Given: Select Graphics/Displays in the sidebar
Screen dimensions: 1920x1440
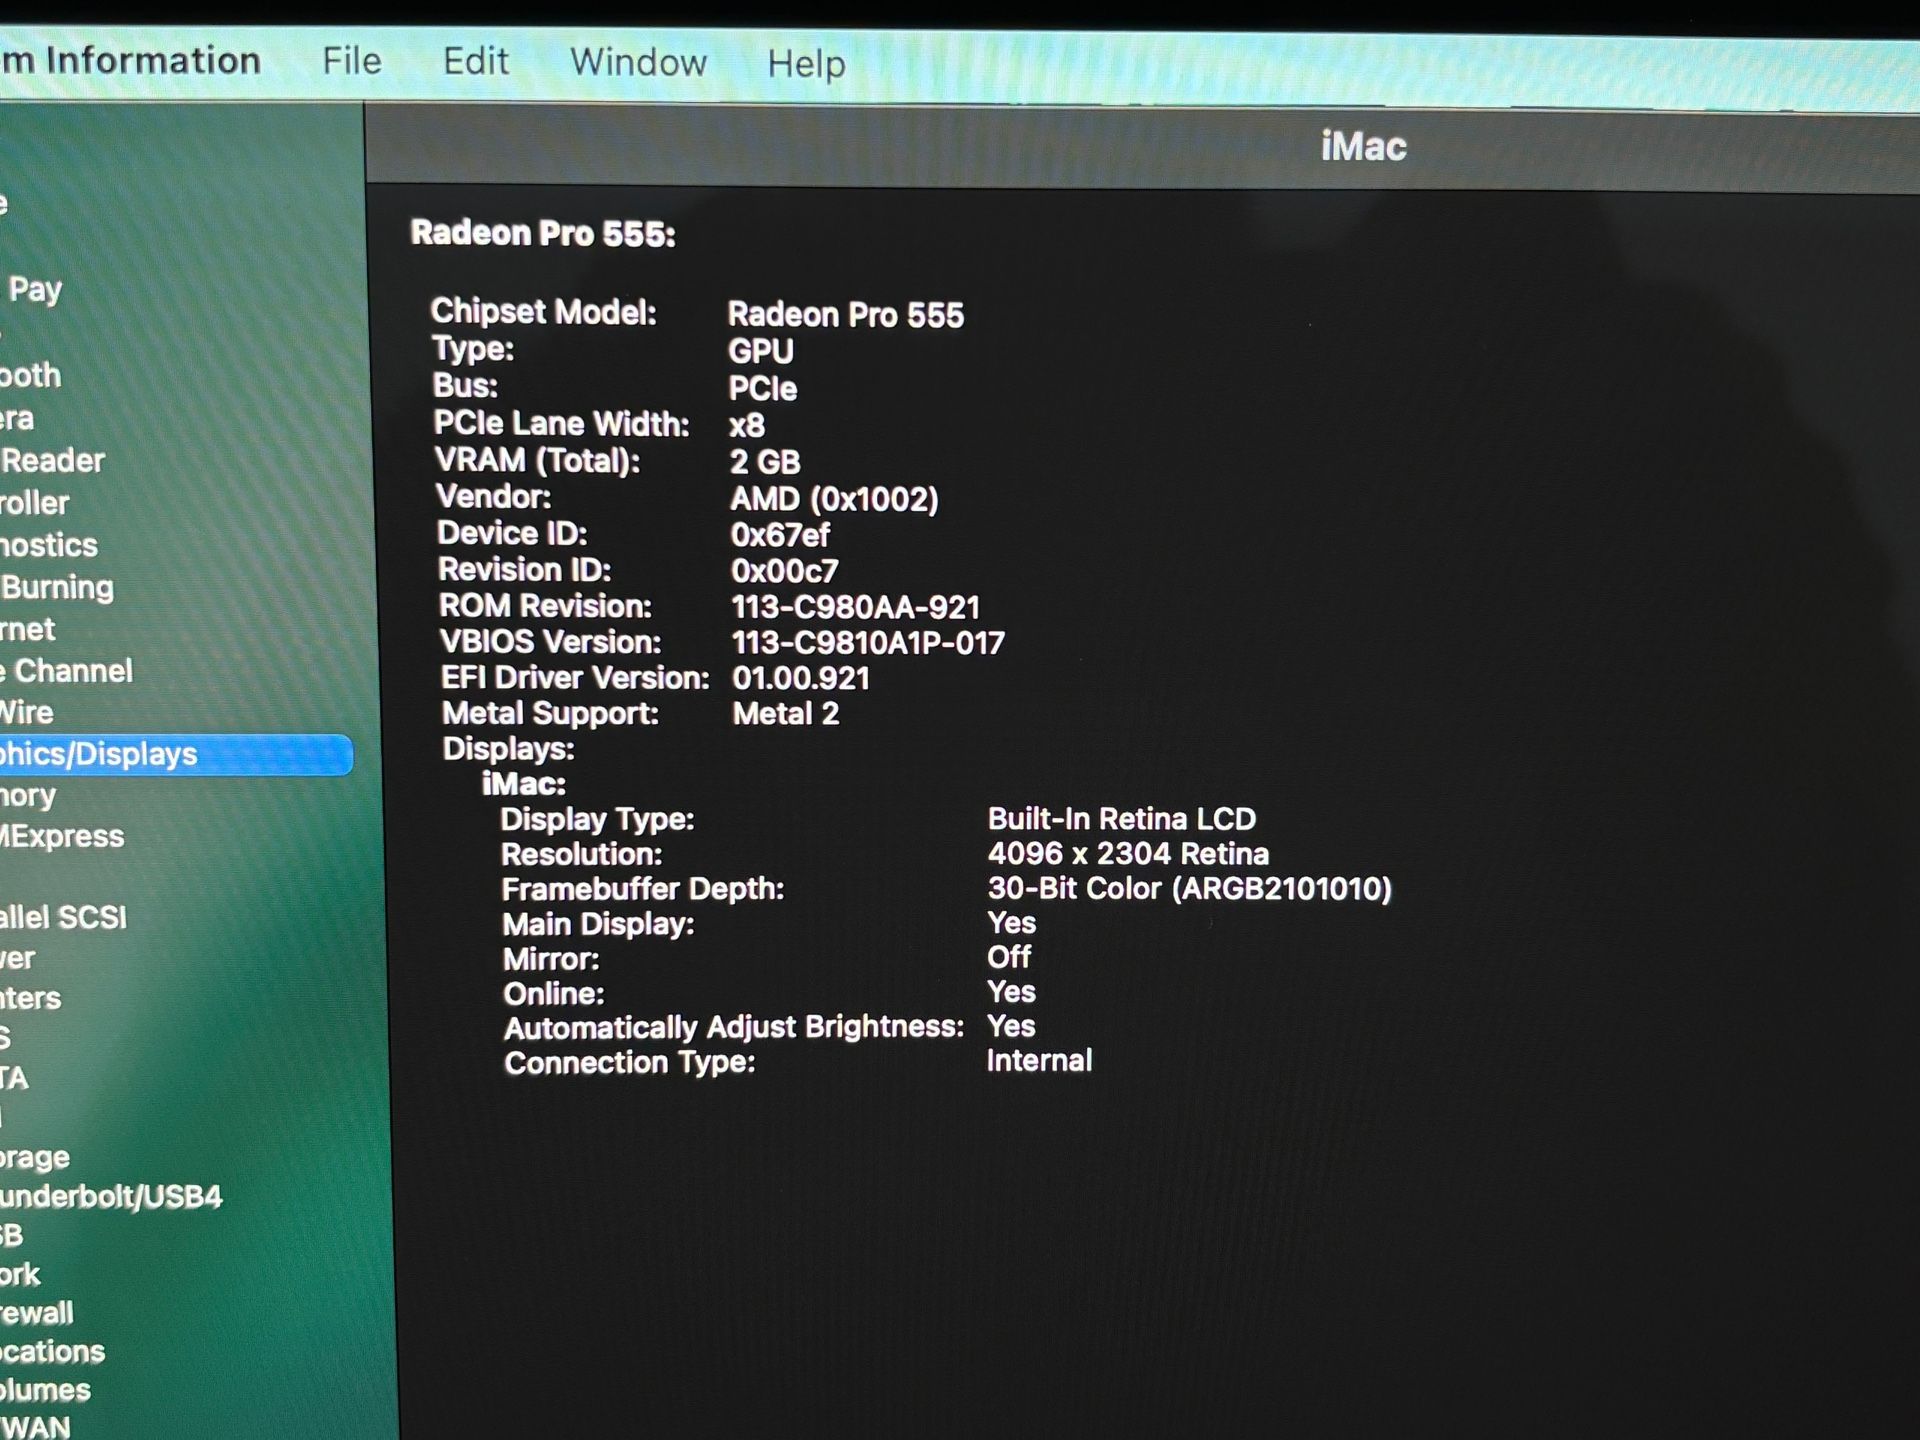Looking at the screenshot, I should click(x=175, y=754).
